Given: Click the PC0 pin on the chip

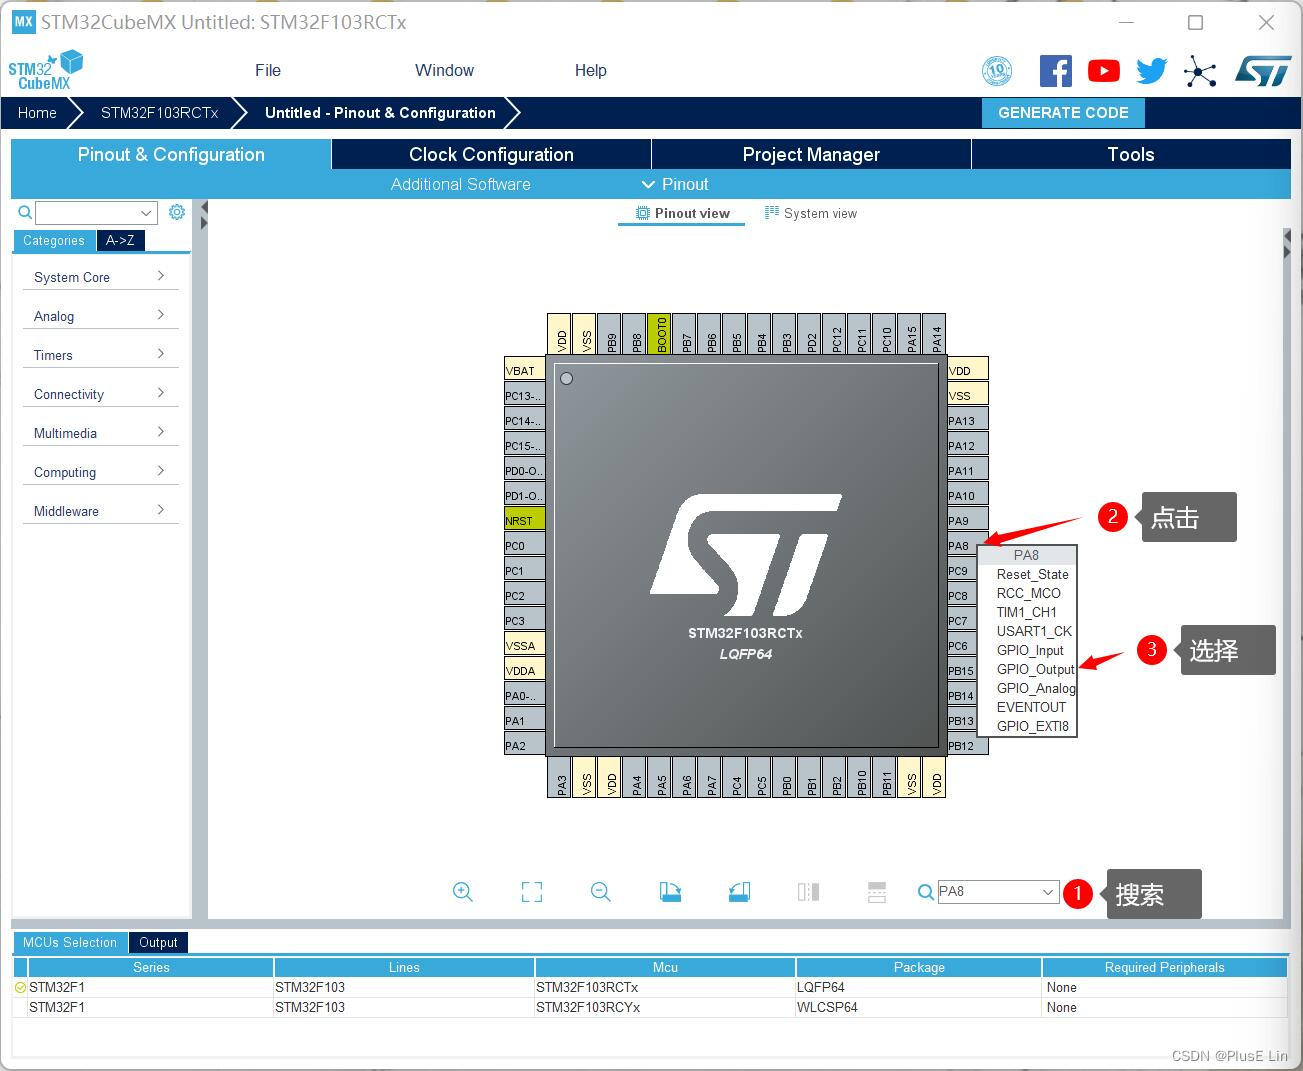Looking at the screenshot, I should point(525,545).
